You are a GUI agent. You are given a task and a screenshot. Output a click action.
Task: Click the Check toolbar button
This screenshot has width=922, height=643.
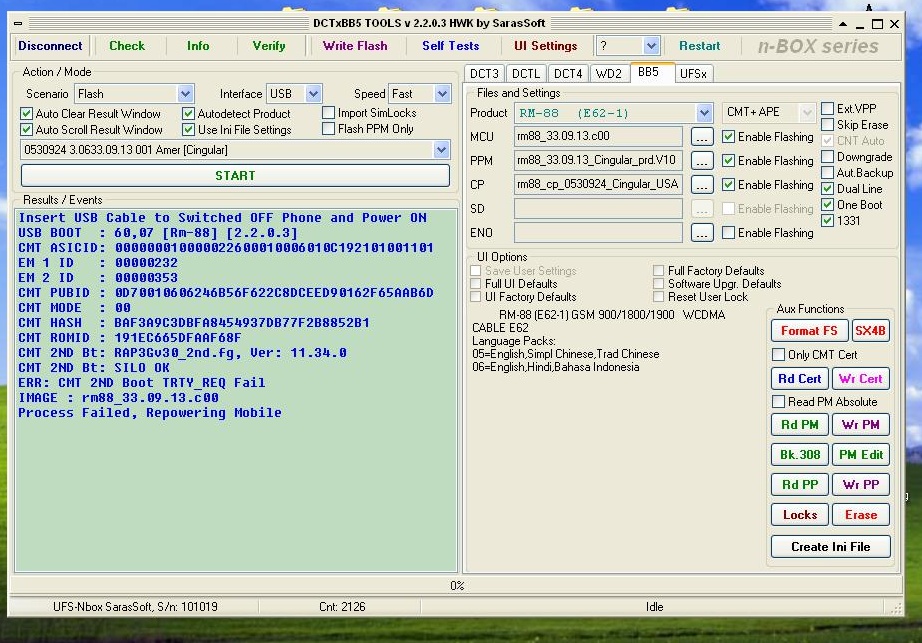point(127,46)
